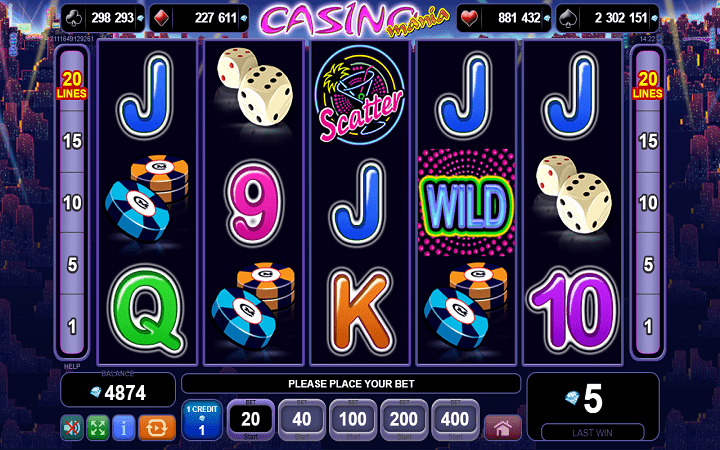Select the spades jackpot counter
The image size is (720, 450).
point(608,18)
